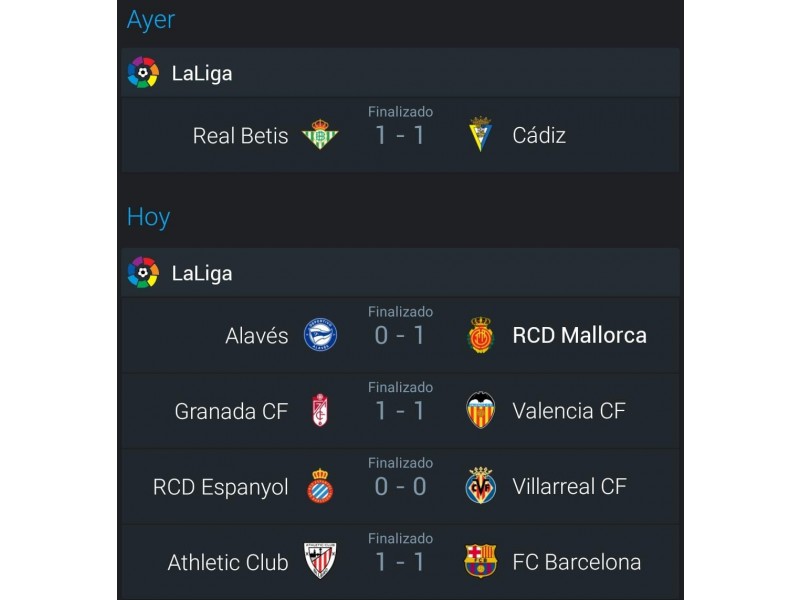Open the Espanyol 0-0 Villarreal score
The height and width of the screenshot is (600, 800).
tap(400, 487)
